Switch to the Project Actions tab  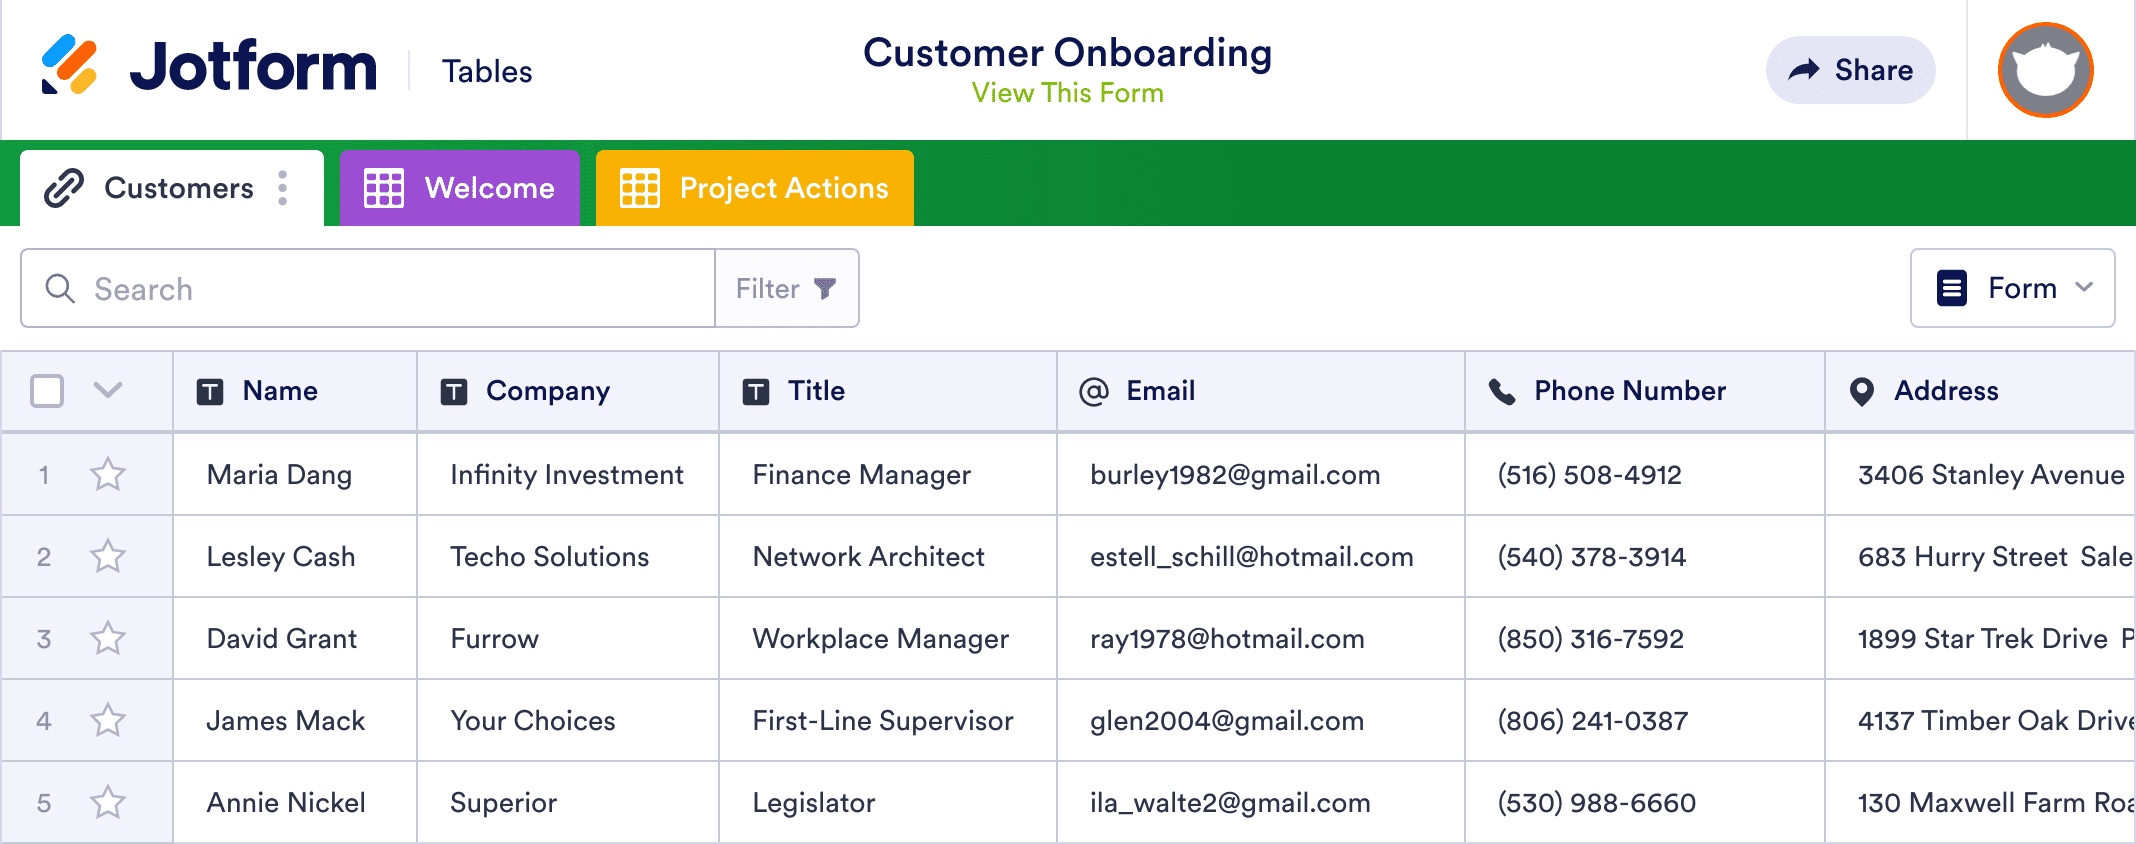pyautogui.click(x=783, y=188)
